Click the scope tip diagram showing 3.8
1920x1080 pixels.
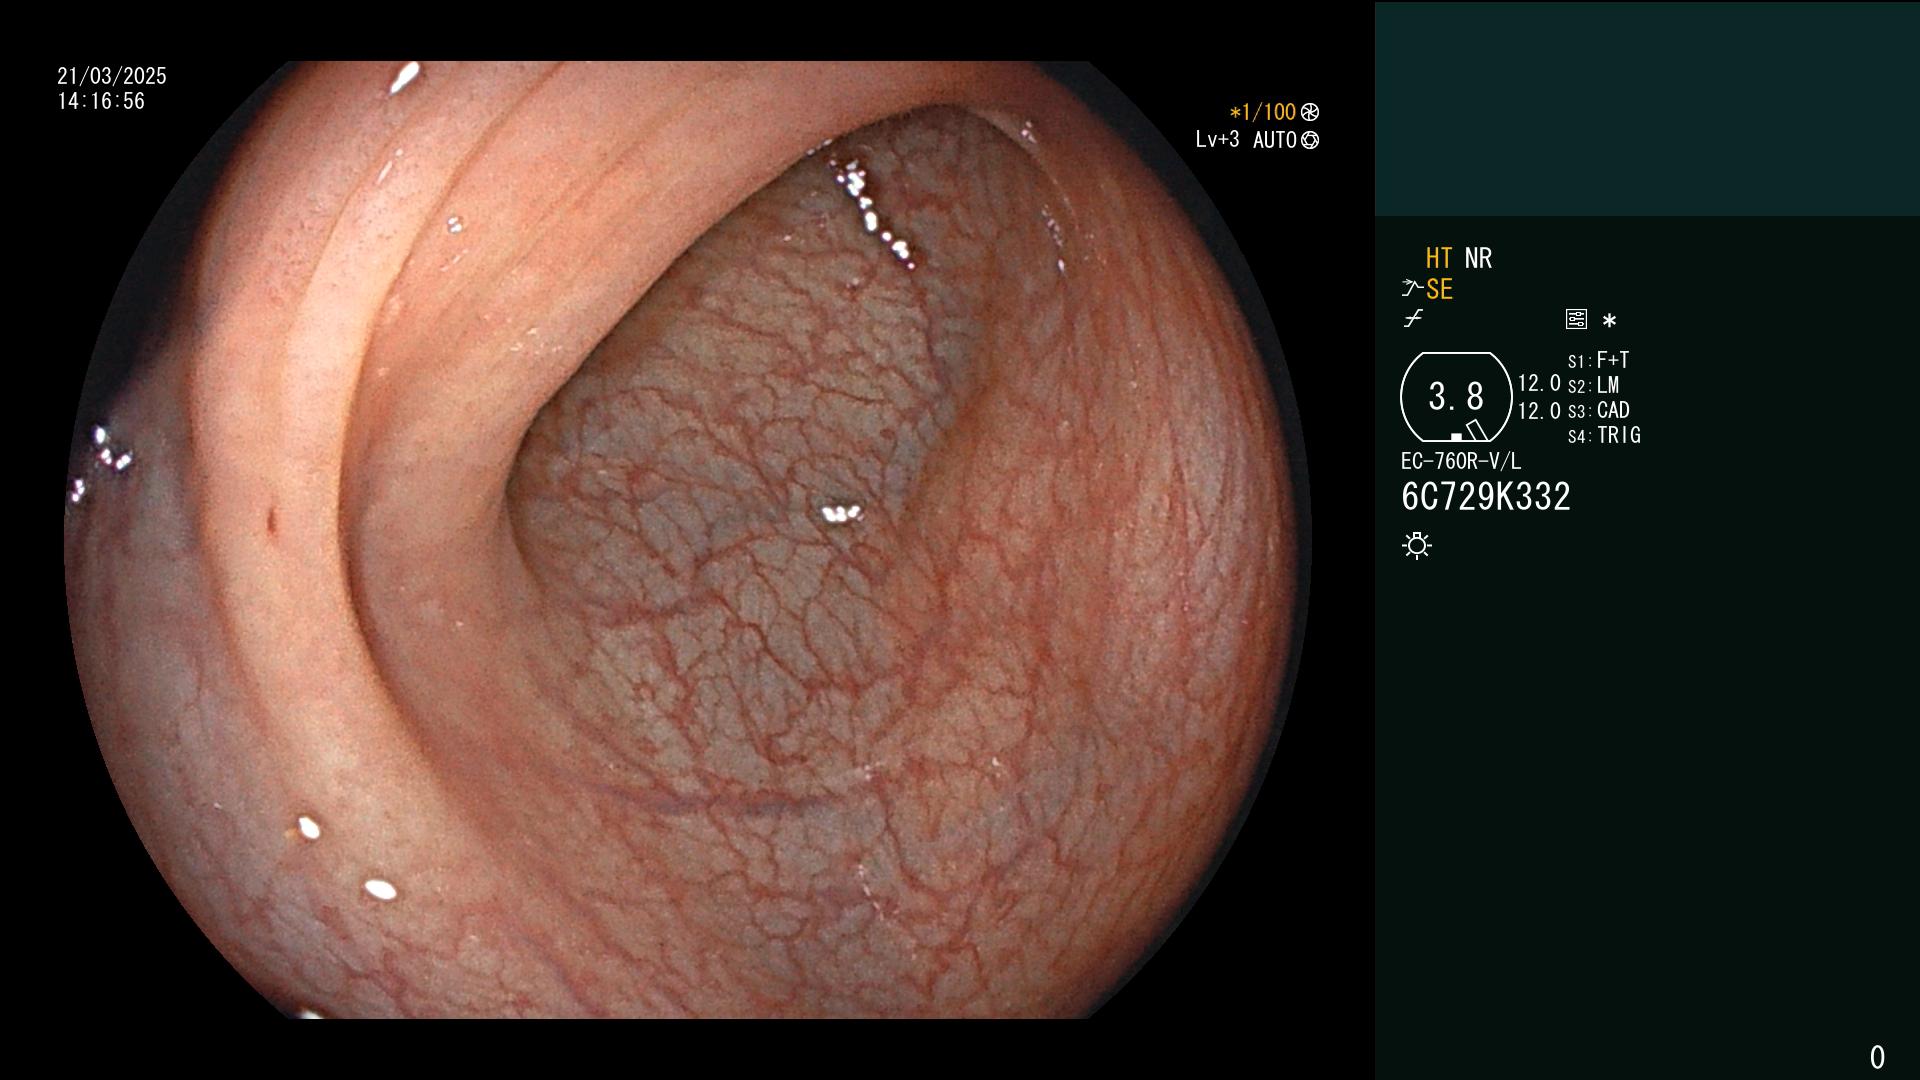1456,397
